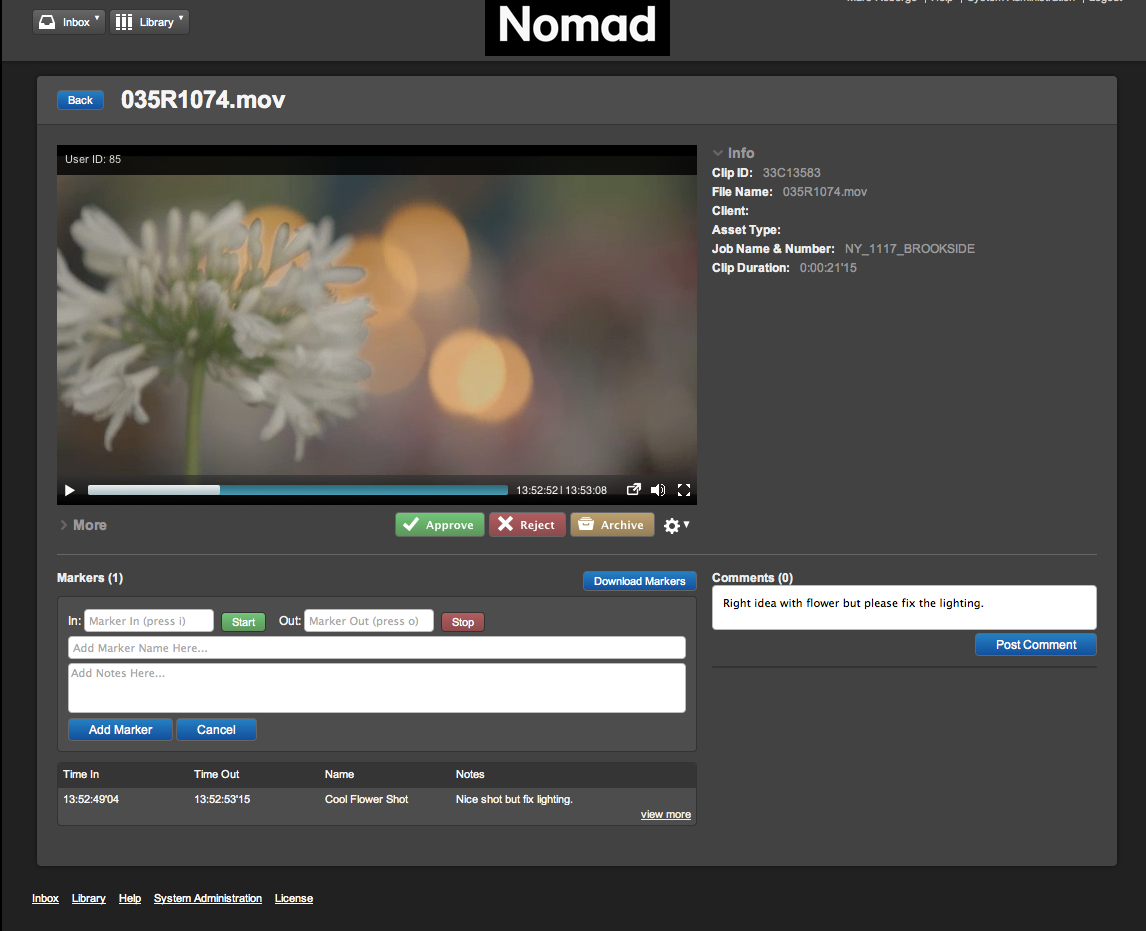
Task: Pop out video player window
Action: coord(633,490)
